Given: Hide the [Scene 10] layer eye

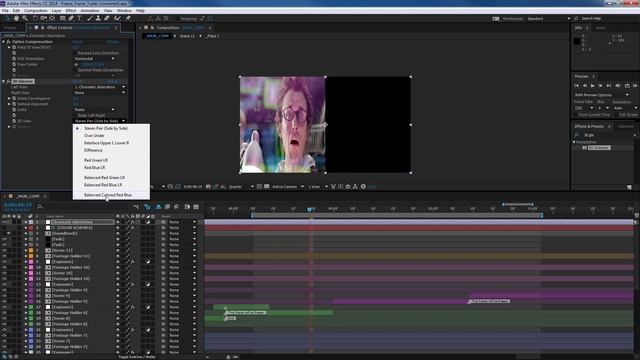Looking at the screenshot, I should click(4, 273).
